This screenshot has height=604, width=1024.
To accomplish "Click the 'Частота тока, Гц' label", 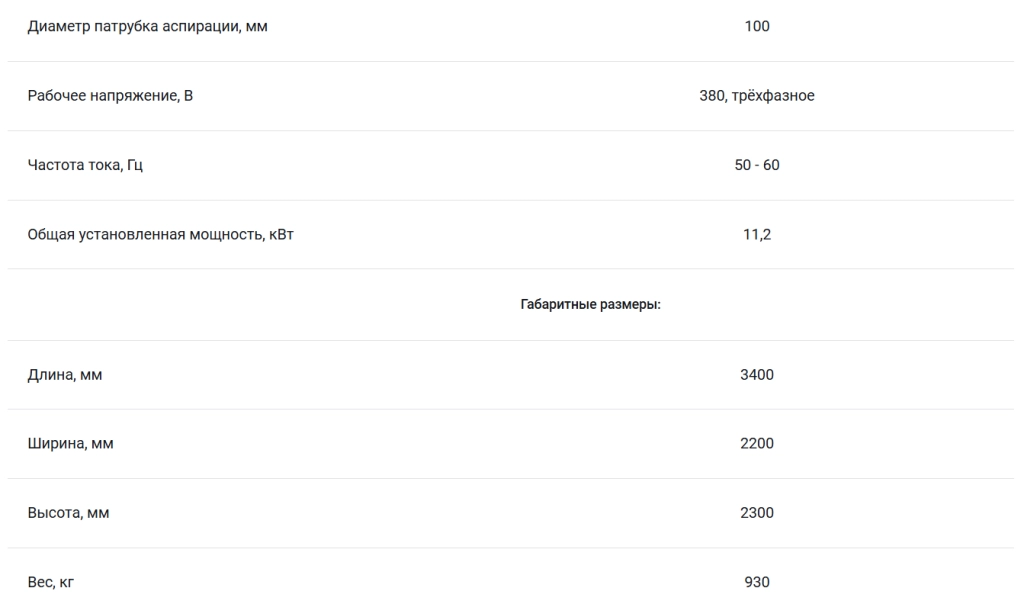I will click(x=85, y=165).
